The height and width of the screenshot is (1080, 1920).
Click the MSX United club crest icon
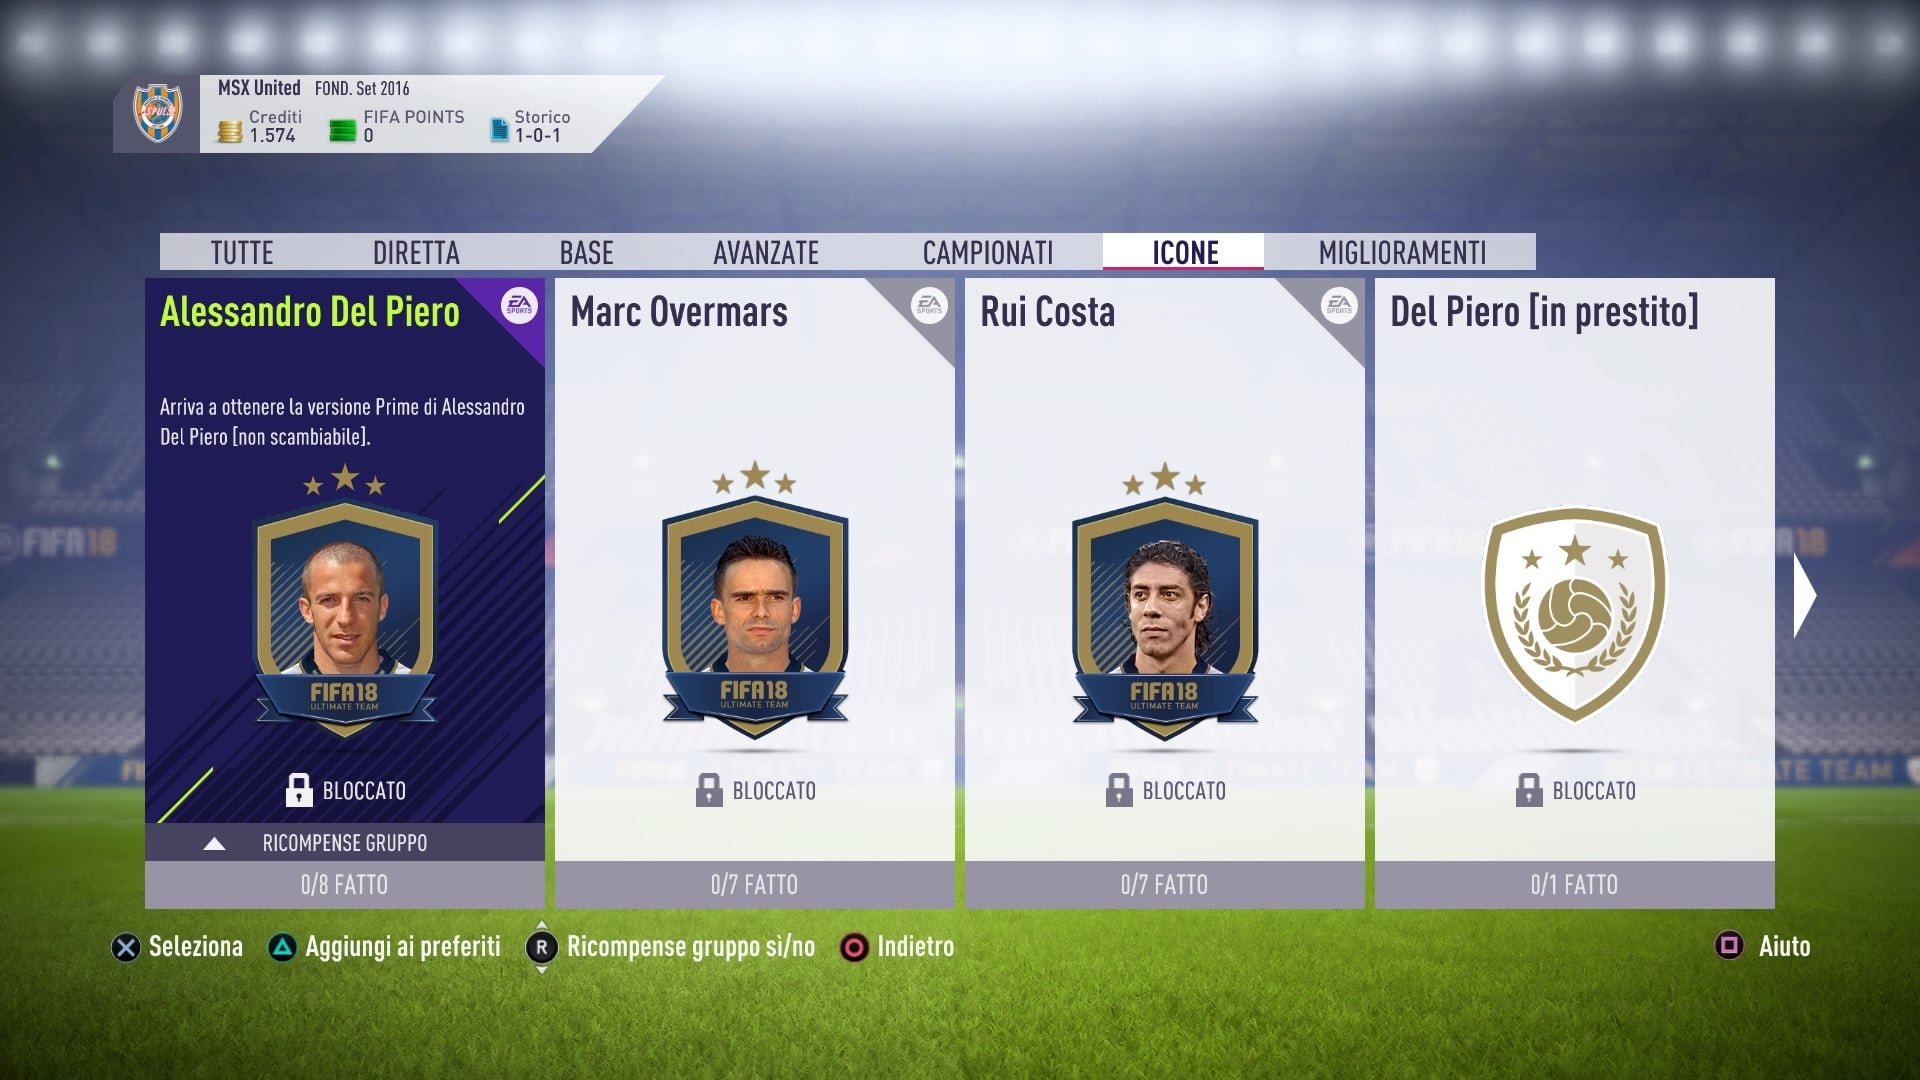(158, 113)
